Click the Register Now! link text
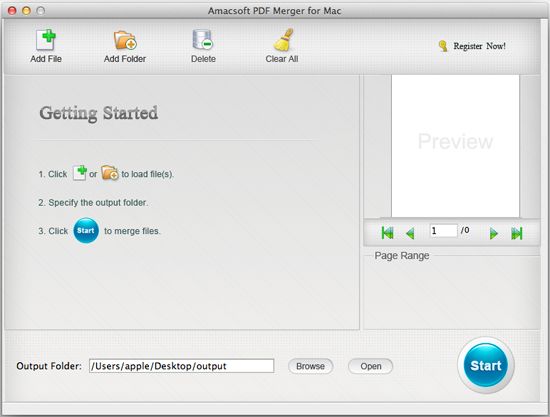This screenshot has width=550, height=417. coord(479,46)
